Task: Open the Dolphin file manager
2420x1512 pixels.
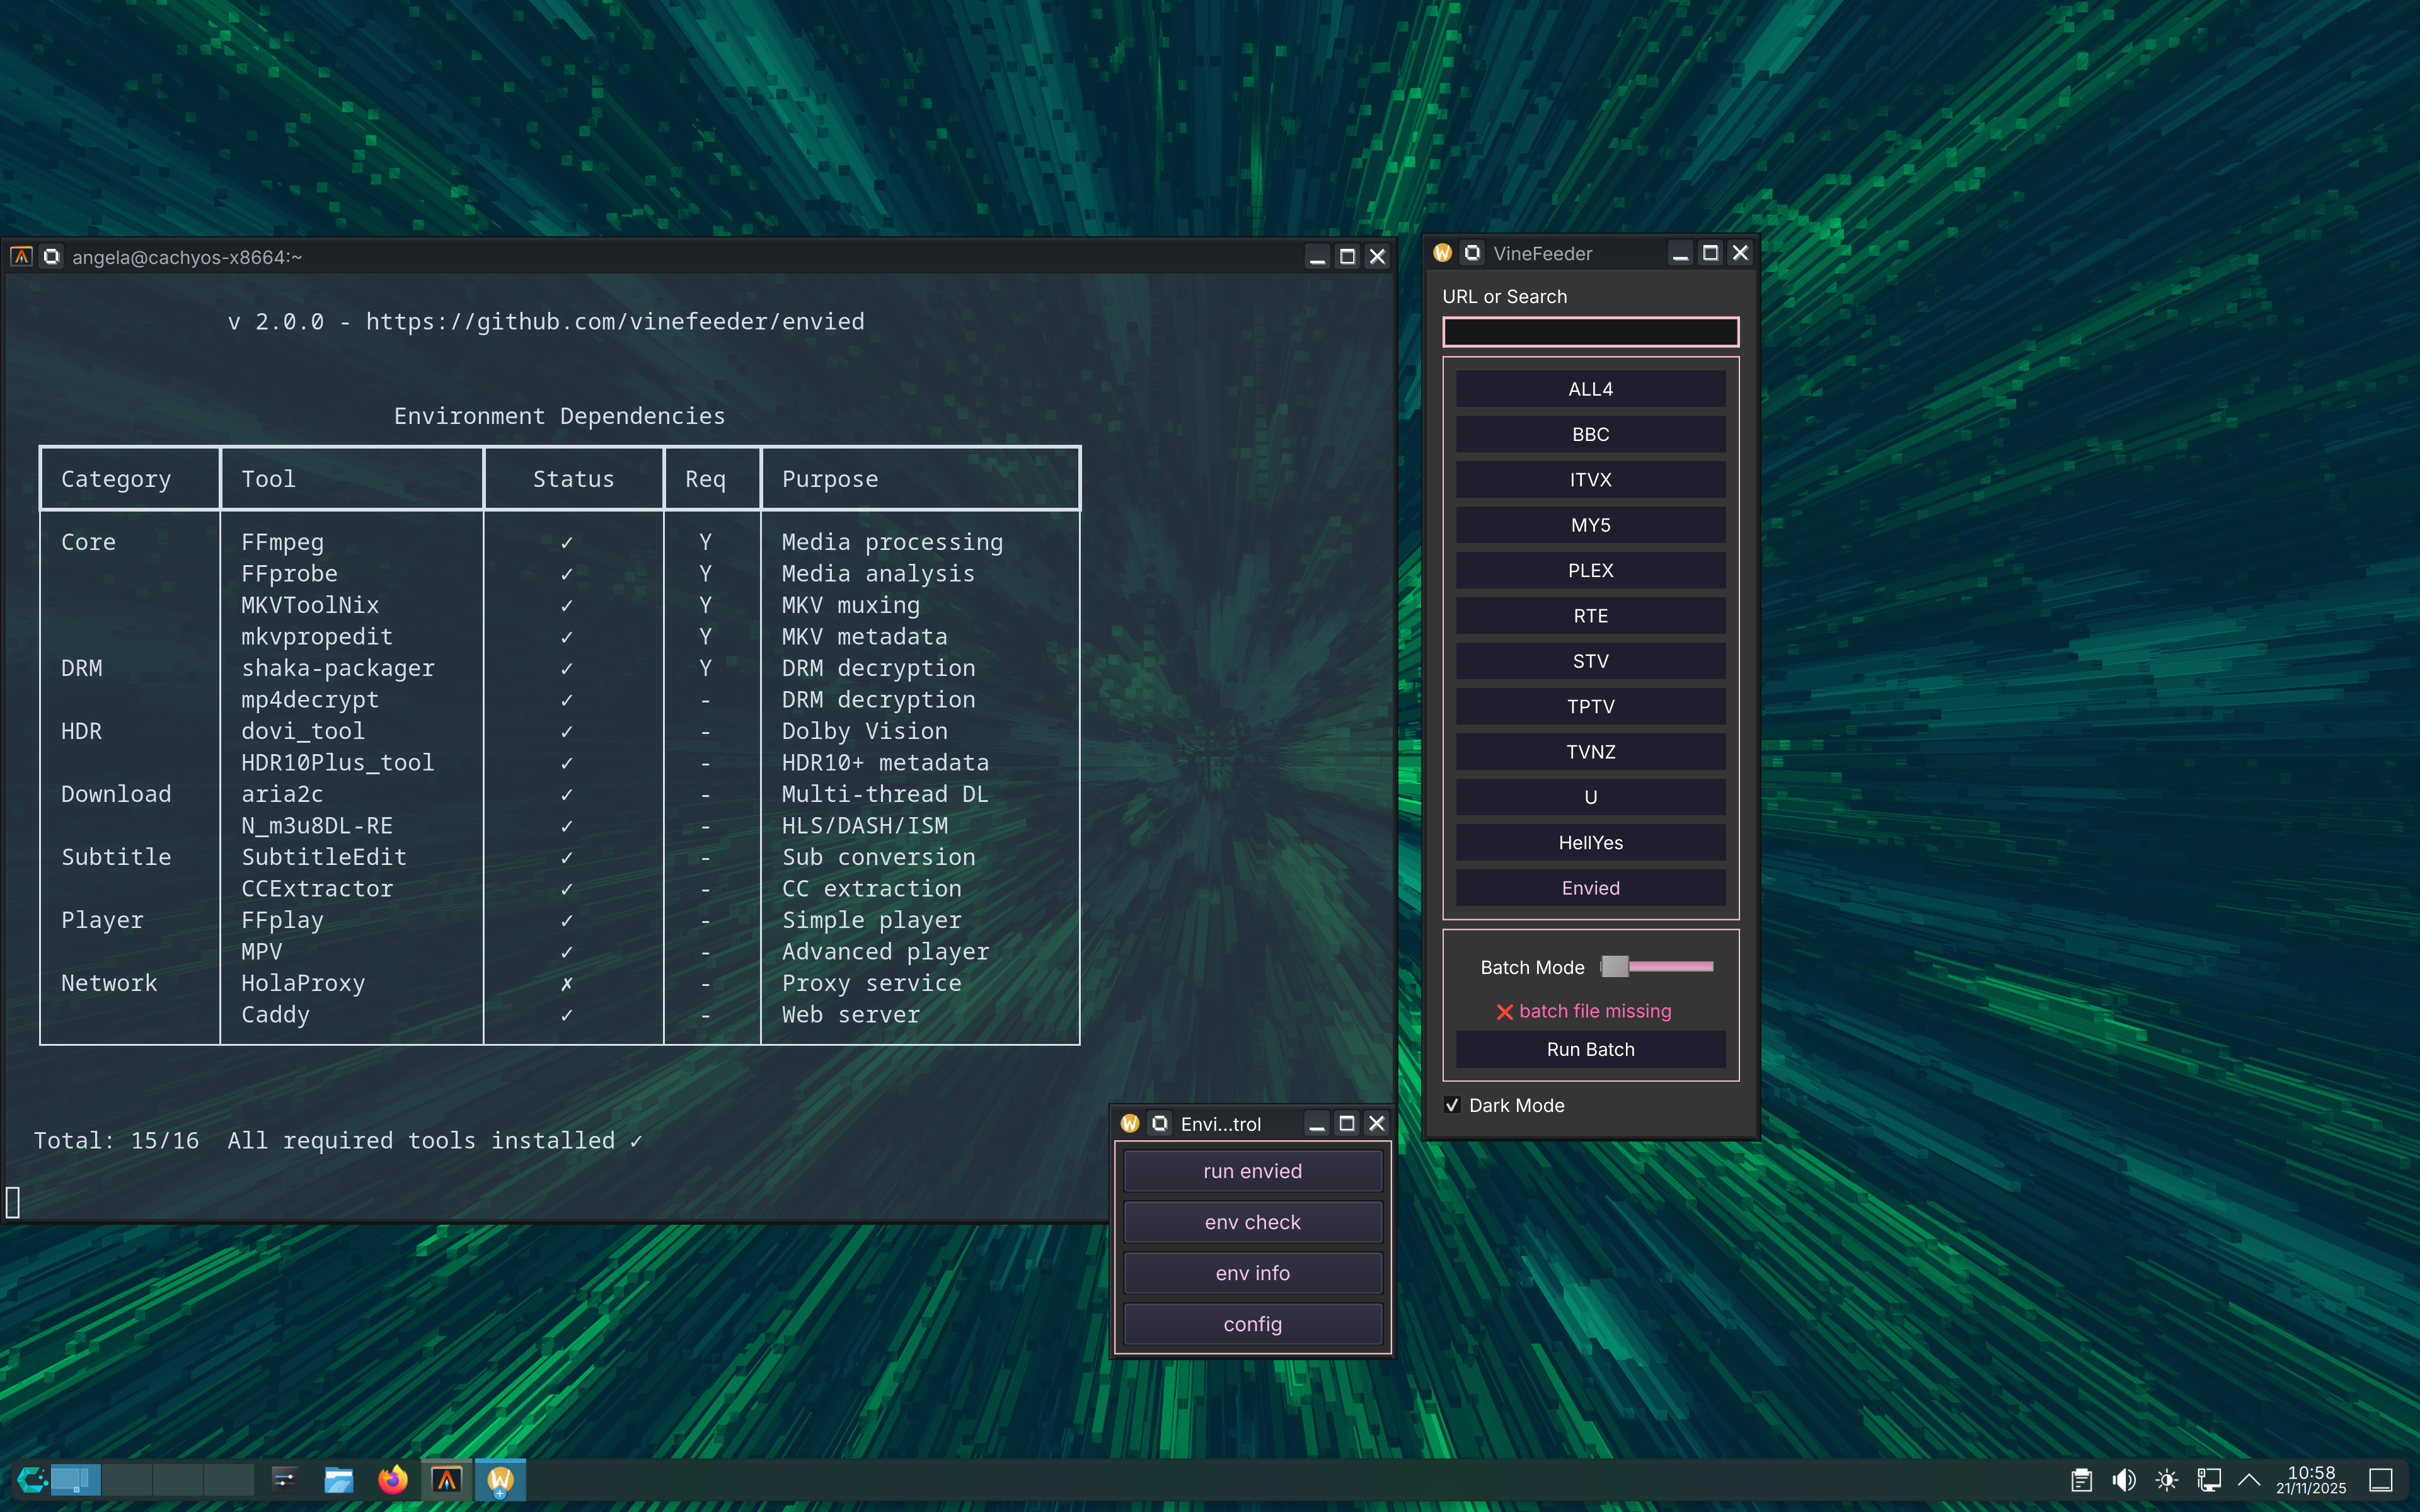Action: tap(339, 1479)
